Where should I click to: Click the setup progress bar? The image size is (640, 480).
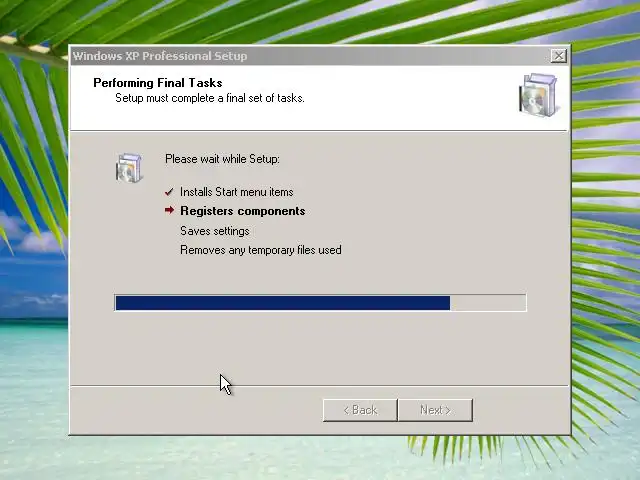[320, 303]
